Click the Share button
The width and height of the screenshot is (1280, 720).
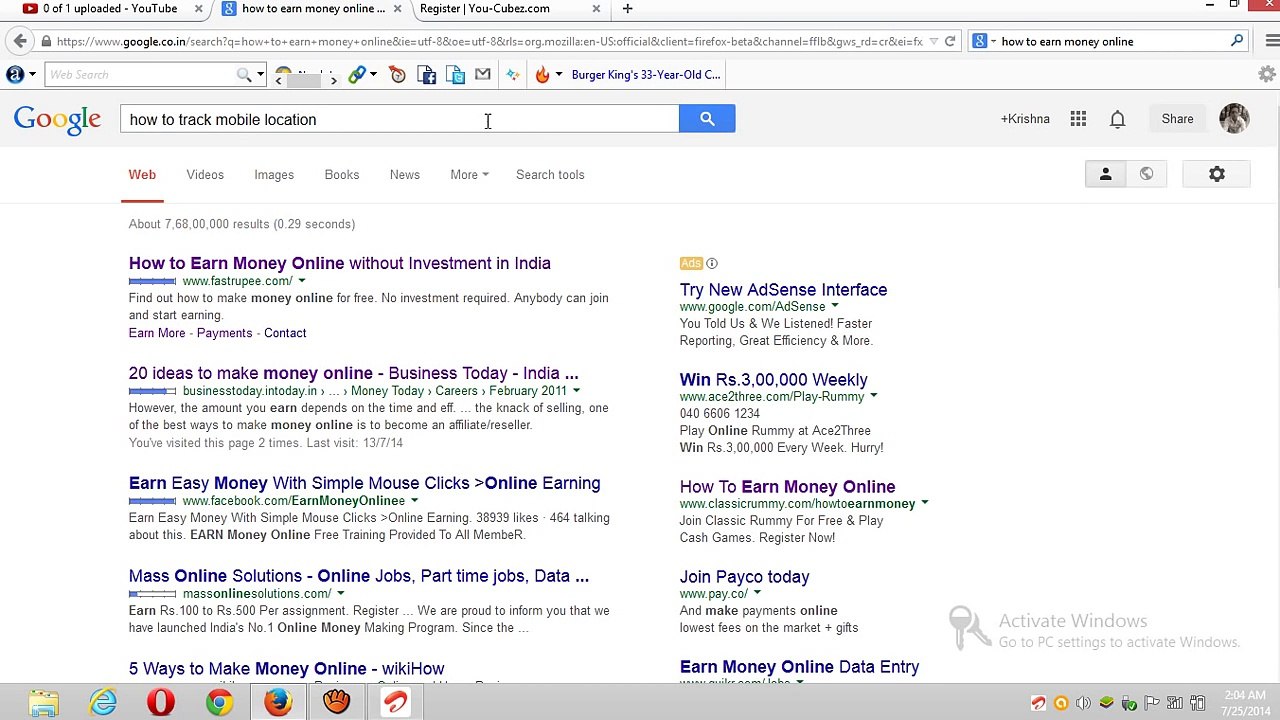click(x=1177, y=119)
